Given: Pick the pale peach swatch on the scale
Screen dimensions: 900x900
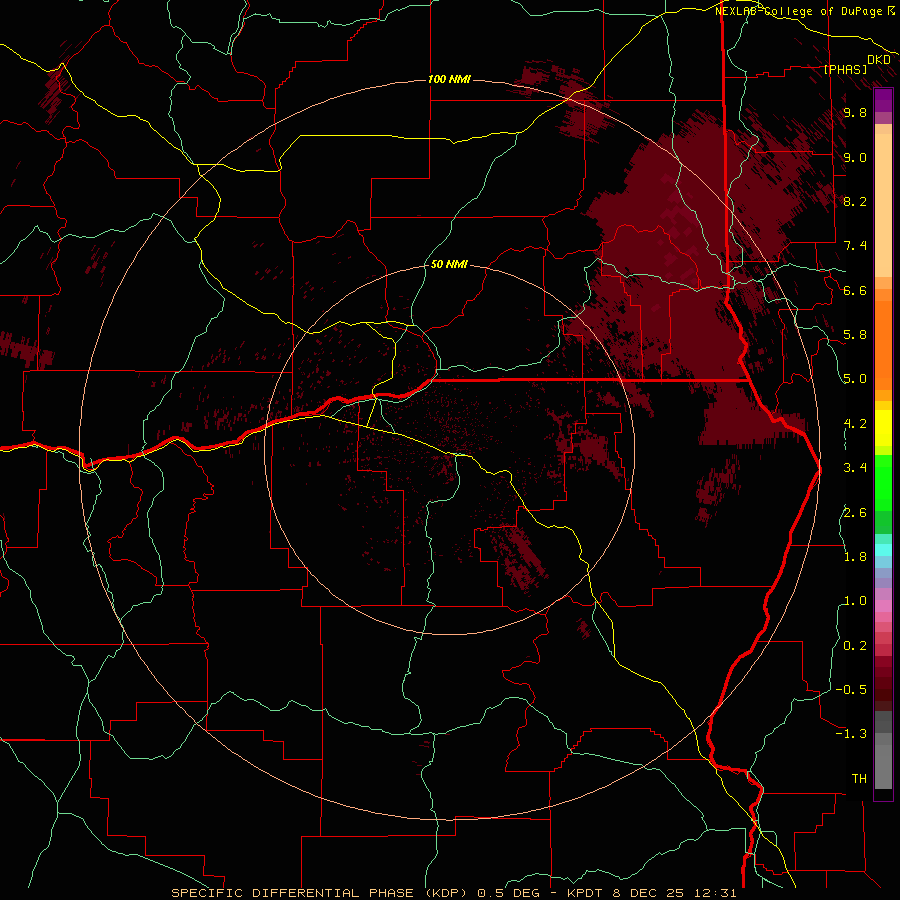Looking at the screenshot, I should point(883,205).
